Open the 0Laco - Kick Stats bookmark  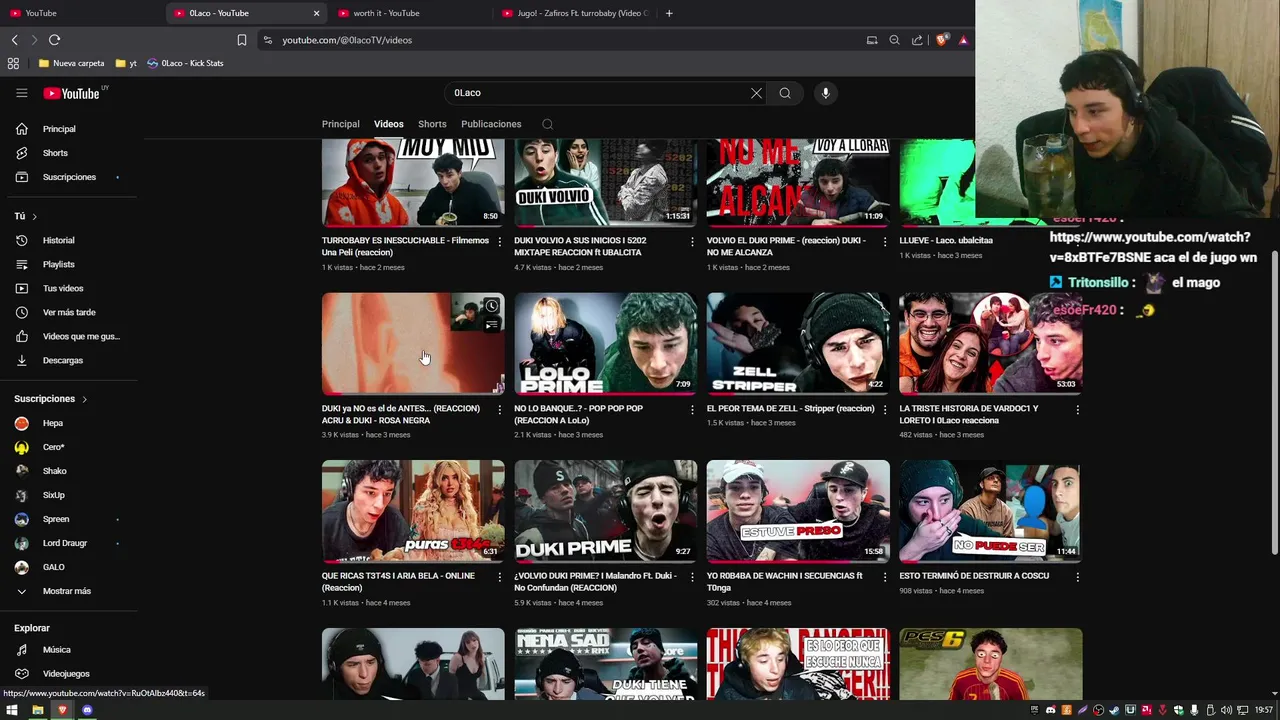pos(184,63)
